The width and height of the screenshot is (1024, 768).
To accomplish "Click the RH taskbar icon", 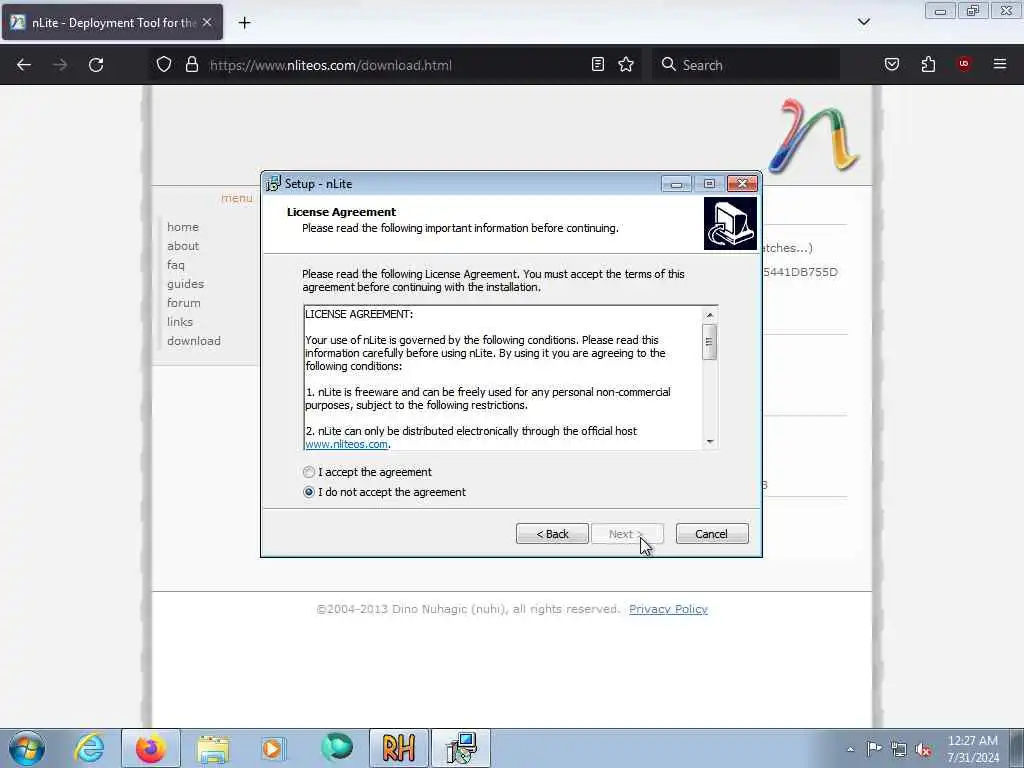I will (399, 748).
